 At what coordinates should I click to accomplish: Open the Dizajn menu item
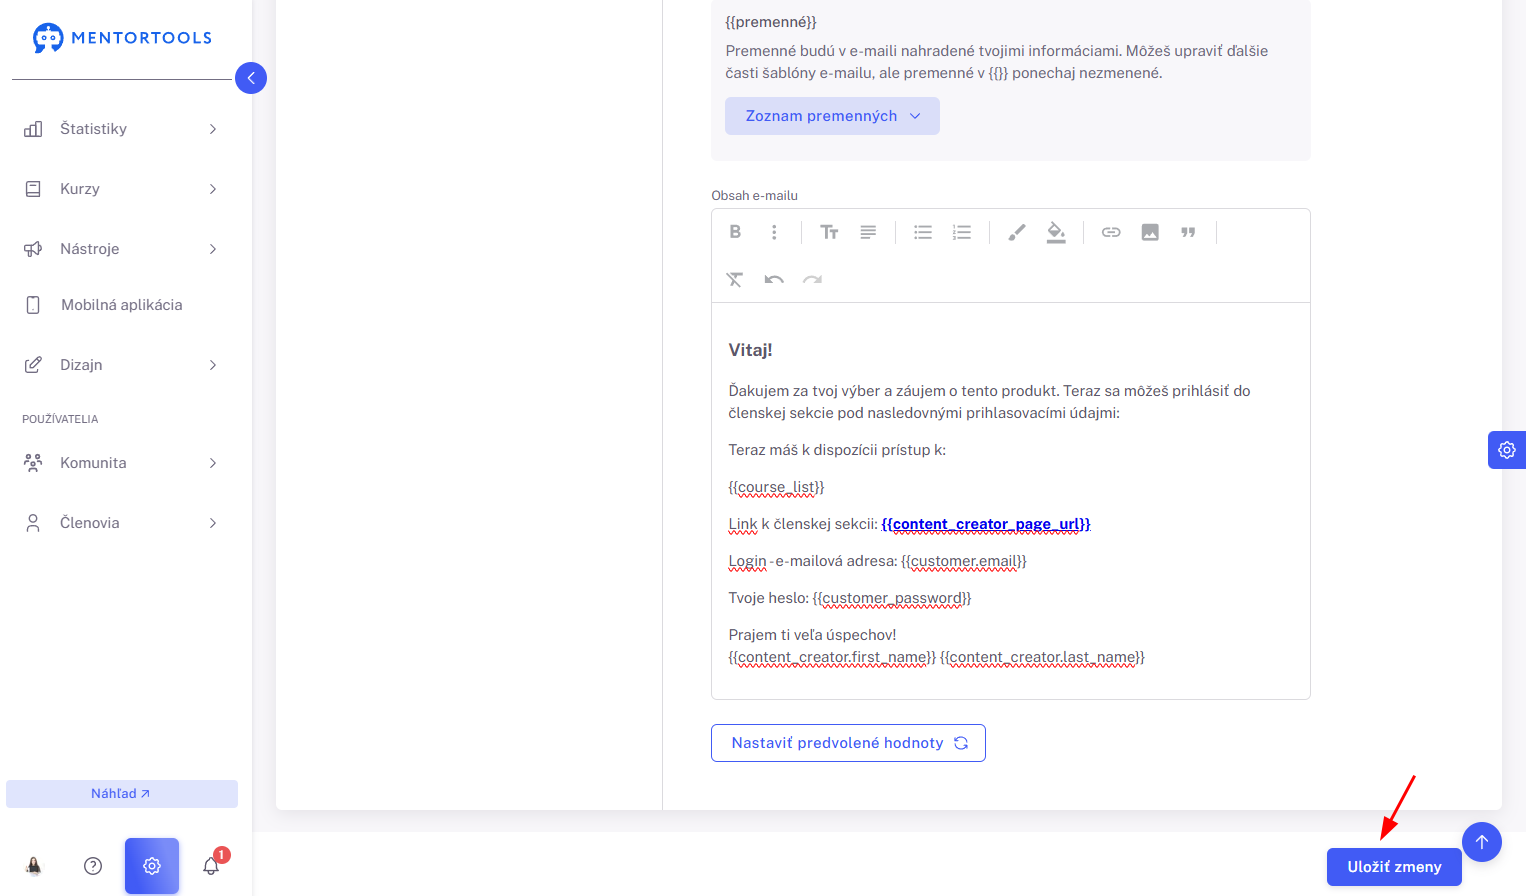pos(120,365)
